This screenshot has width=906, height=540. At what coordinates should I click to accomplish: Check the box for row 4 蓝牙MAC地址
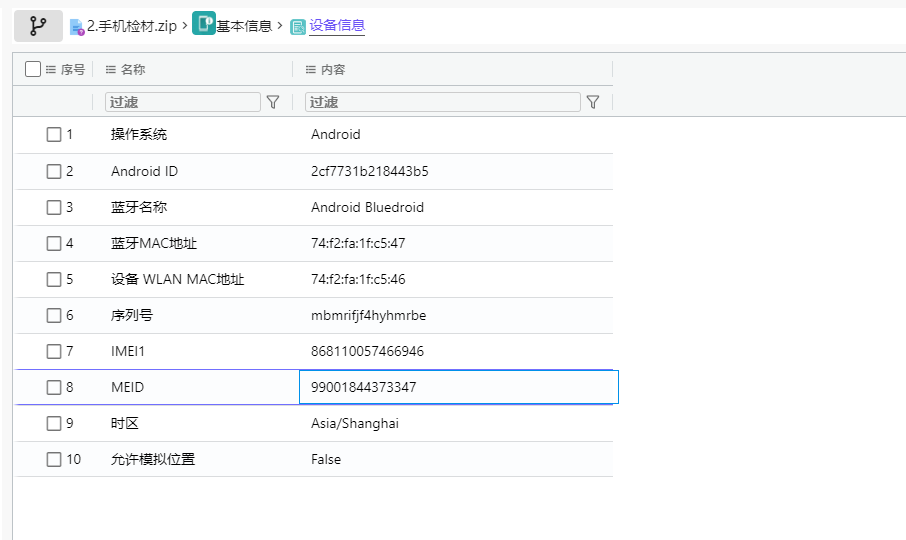tap(54, 243)
